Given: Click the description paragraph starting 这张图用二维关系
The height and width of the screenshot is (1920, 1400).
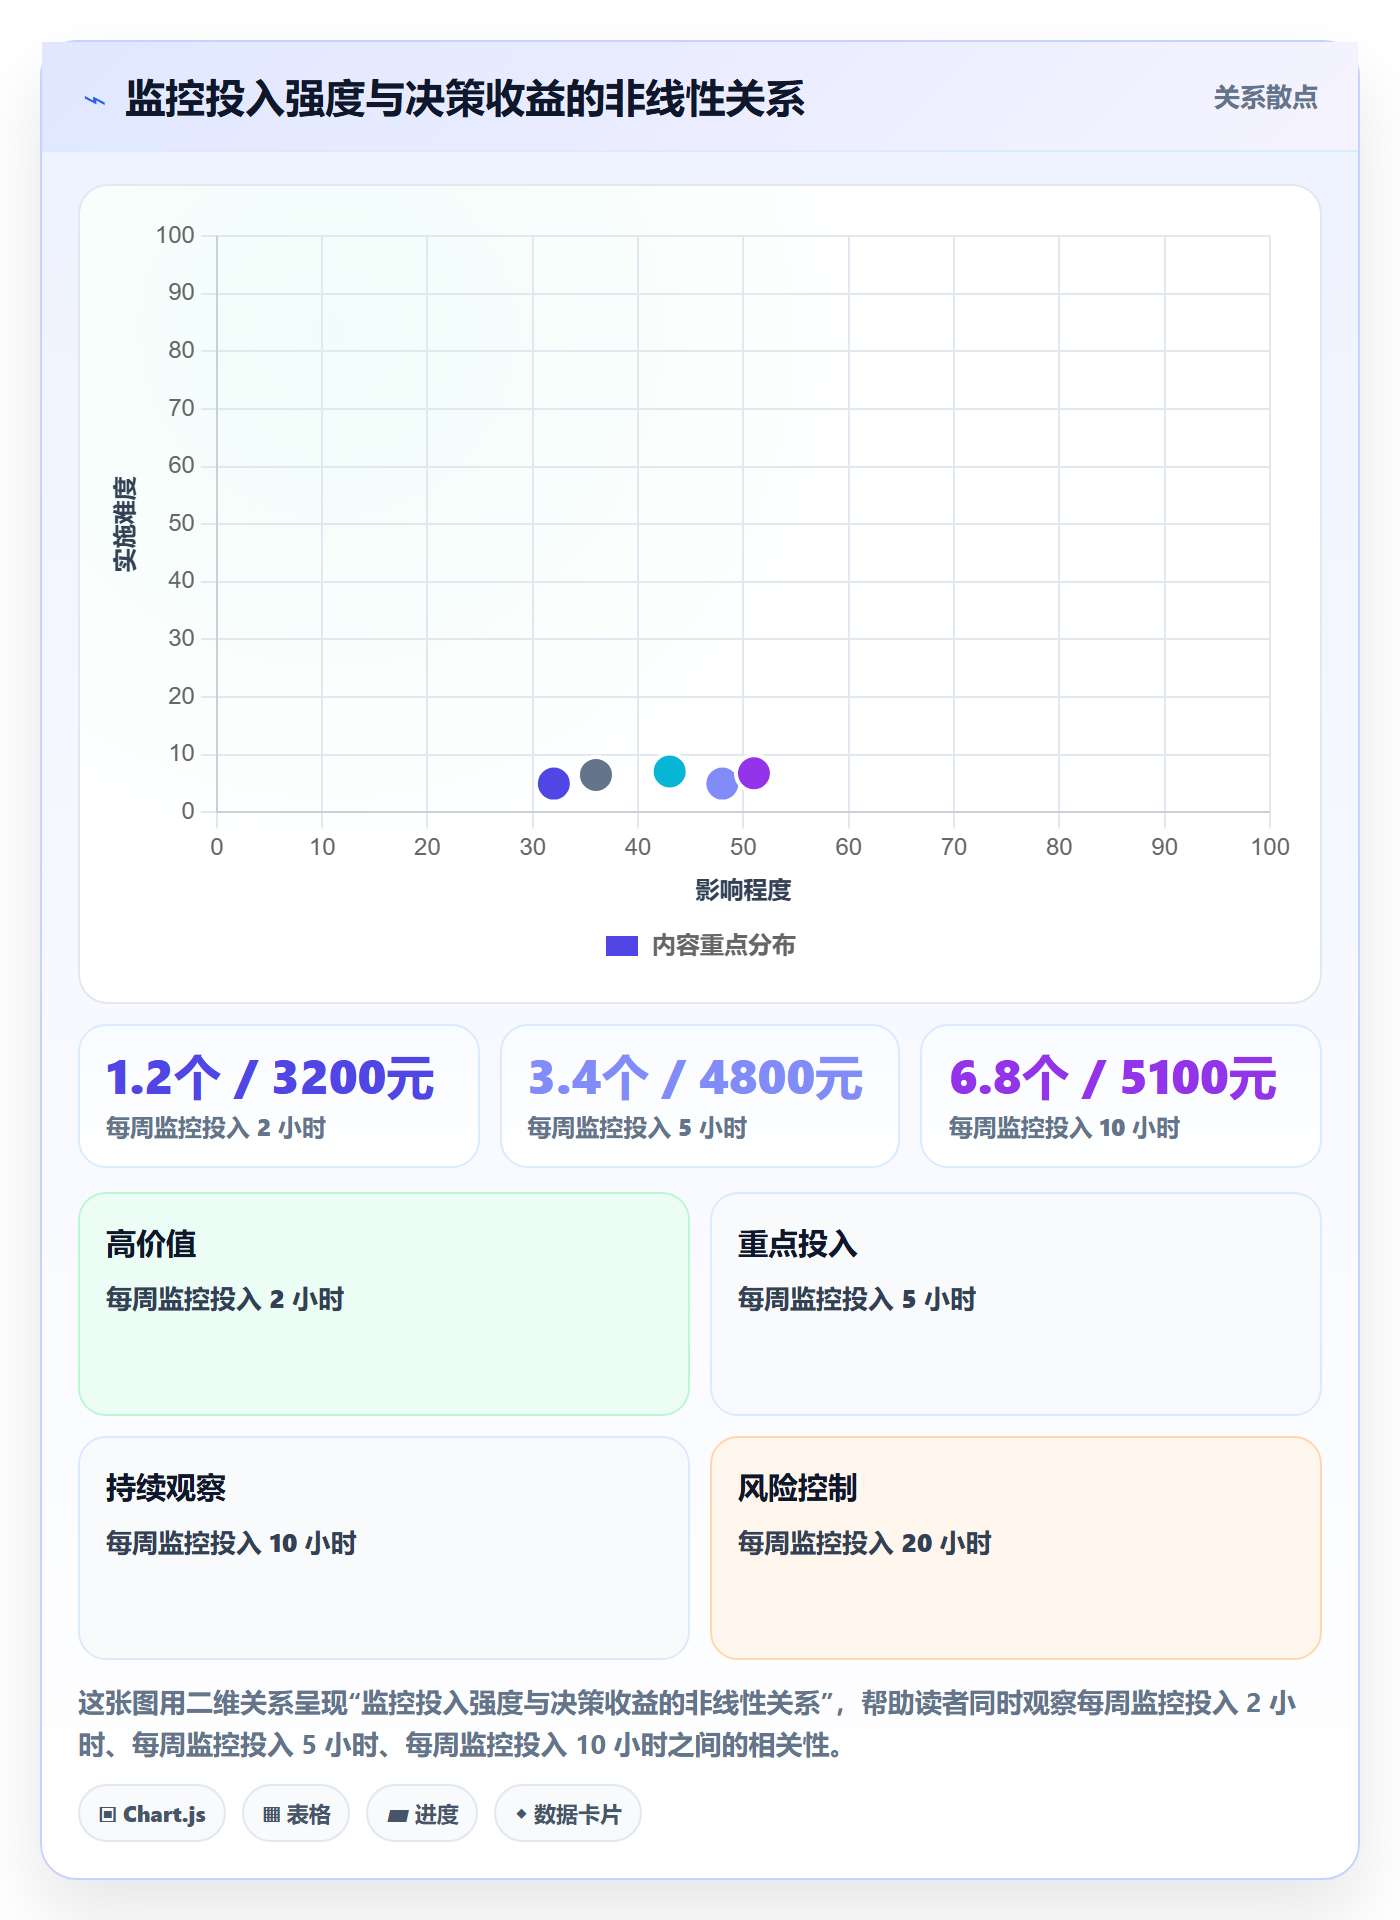Looking at the screenshot, I should [688, 1724].
